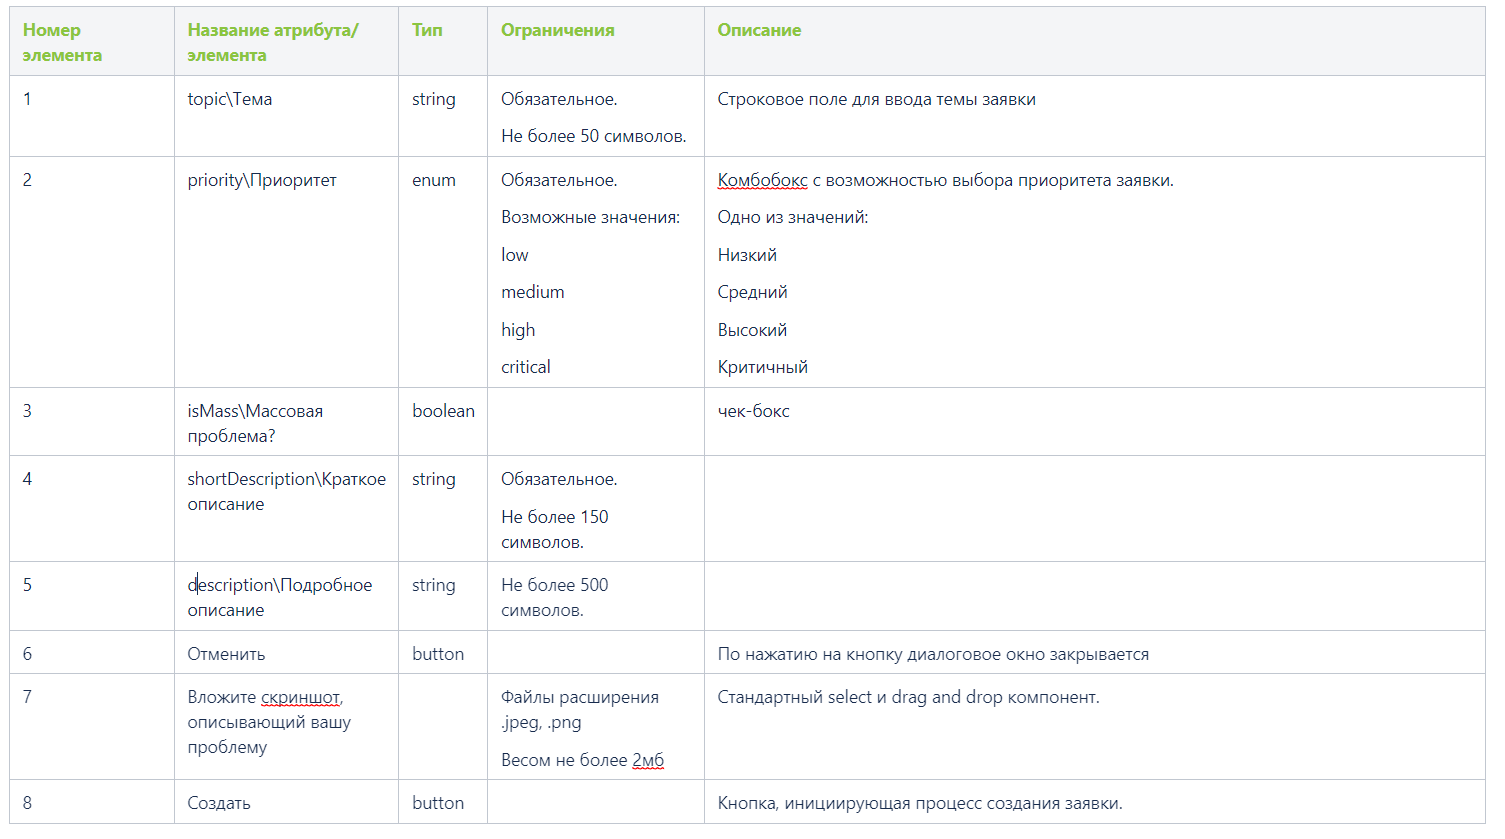Click 'Строковое поле для ввода темы заявки'
The image size is (1505, 839).
[876, 99]
